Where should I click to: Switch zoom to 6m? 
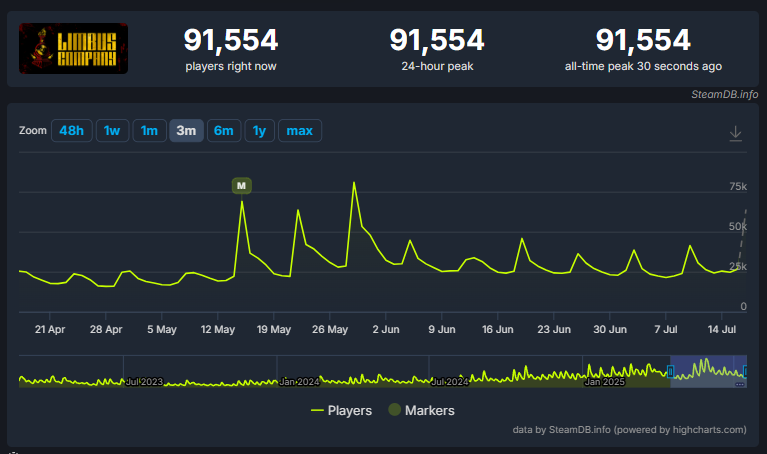coord(224,131)
